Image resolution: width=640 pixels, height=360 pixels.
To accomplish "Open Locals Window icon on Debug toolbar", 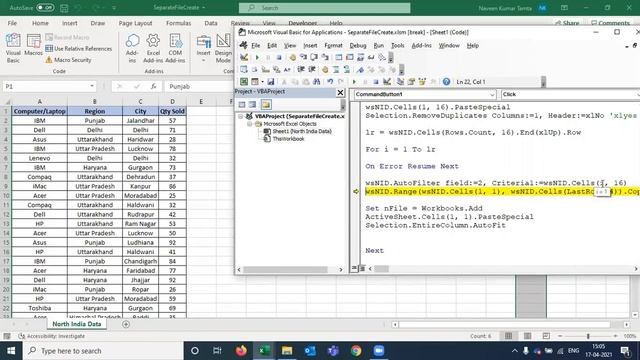I will (x=339, y=57).
